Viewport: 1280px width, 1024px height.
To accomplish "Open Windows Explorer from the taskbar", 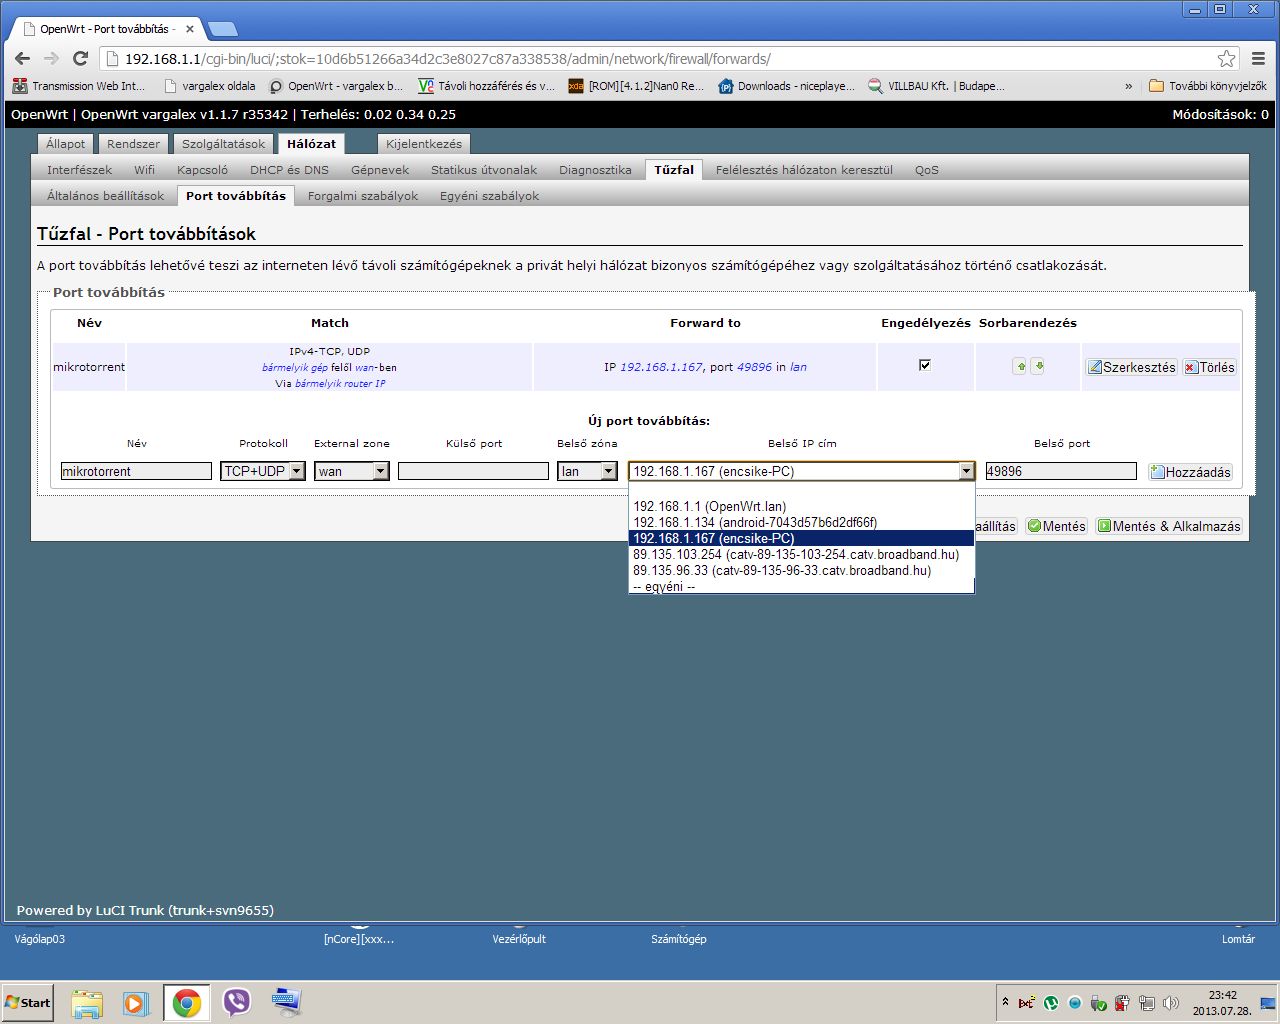I will pyautogui.click(x=87, y=1003).
